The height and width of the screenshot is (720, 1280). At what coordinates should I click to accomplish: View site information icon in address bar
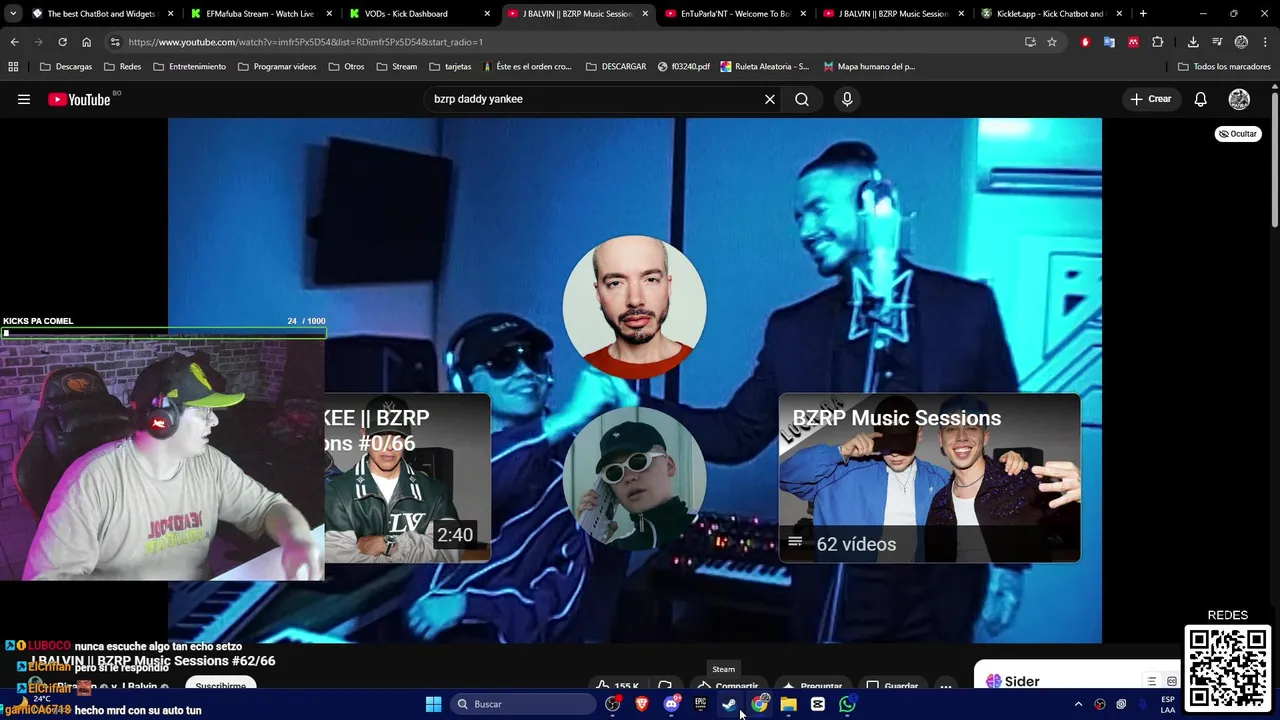pos(115,42)
